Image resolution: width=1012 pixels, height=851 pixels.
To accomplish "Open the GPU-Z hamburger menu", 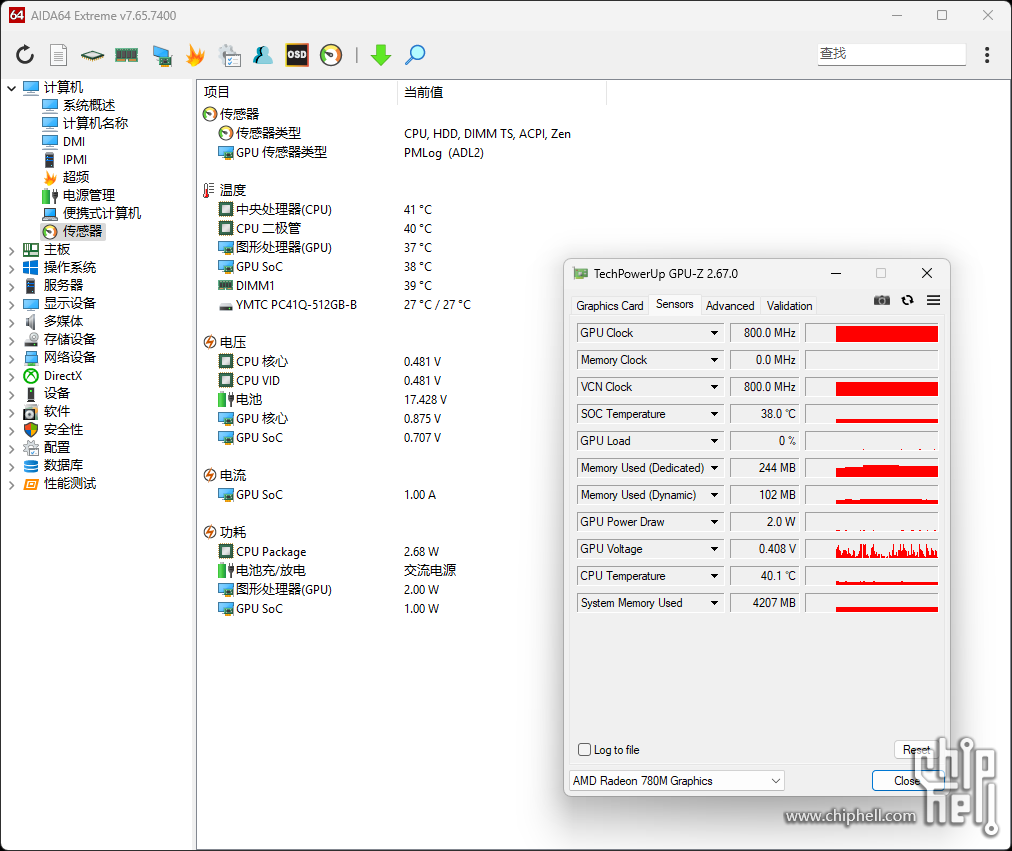I will pos(933,300).
